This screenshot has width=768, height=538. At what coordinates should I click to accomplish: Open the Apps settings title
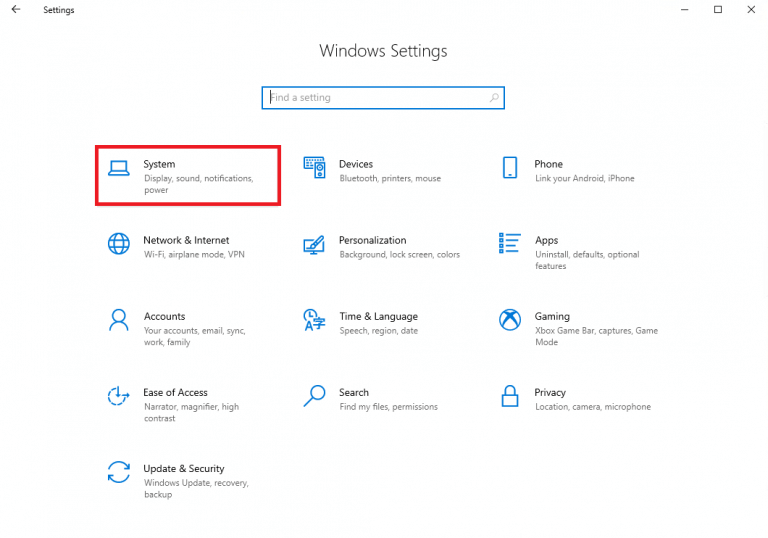[x=547, y=241]
